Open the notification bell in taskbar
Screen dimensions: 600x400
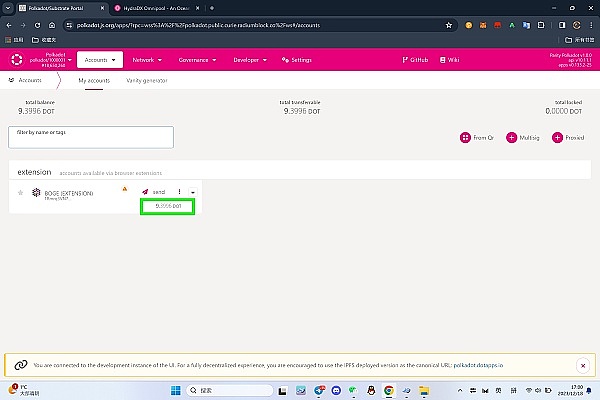pos(589,390)
